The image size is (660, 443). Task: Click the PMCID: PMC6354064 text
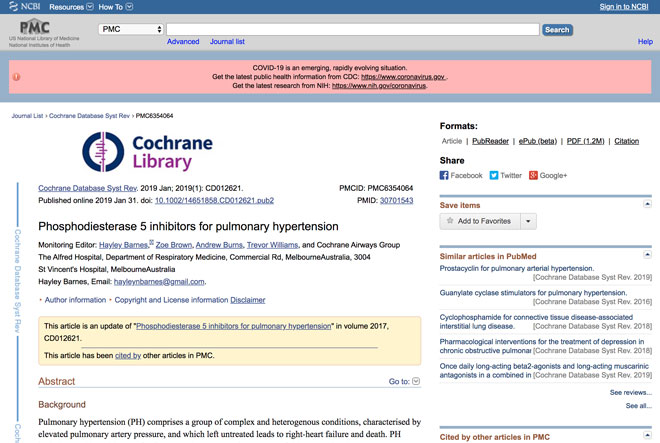tap(376, 188)
